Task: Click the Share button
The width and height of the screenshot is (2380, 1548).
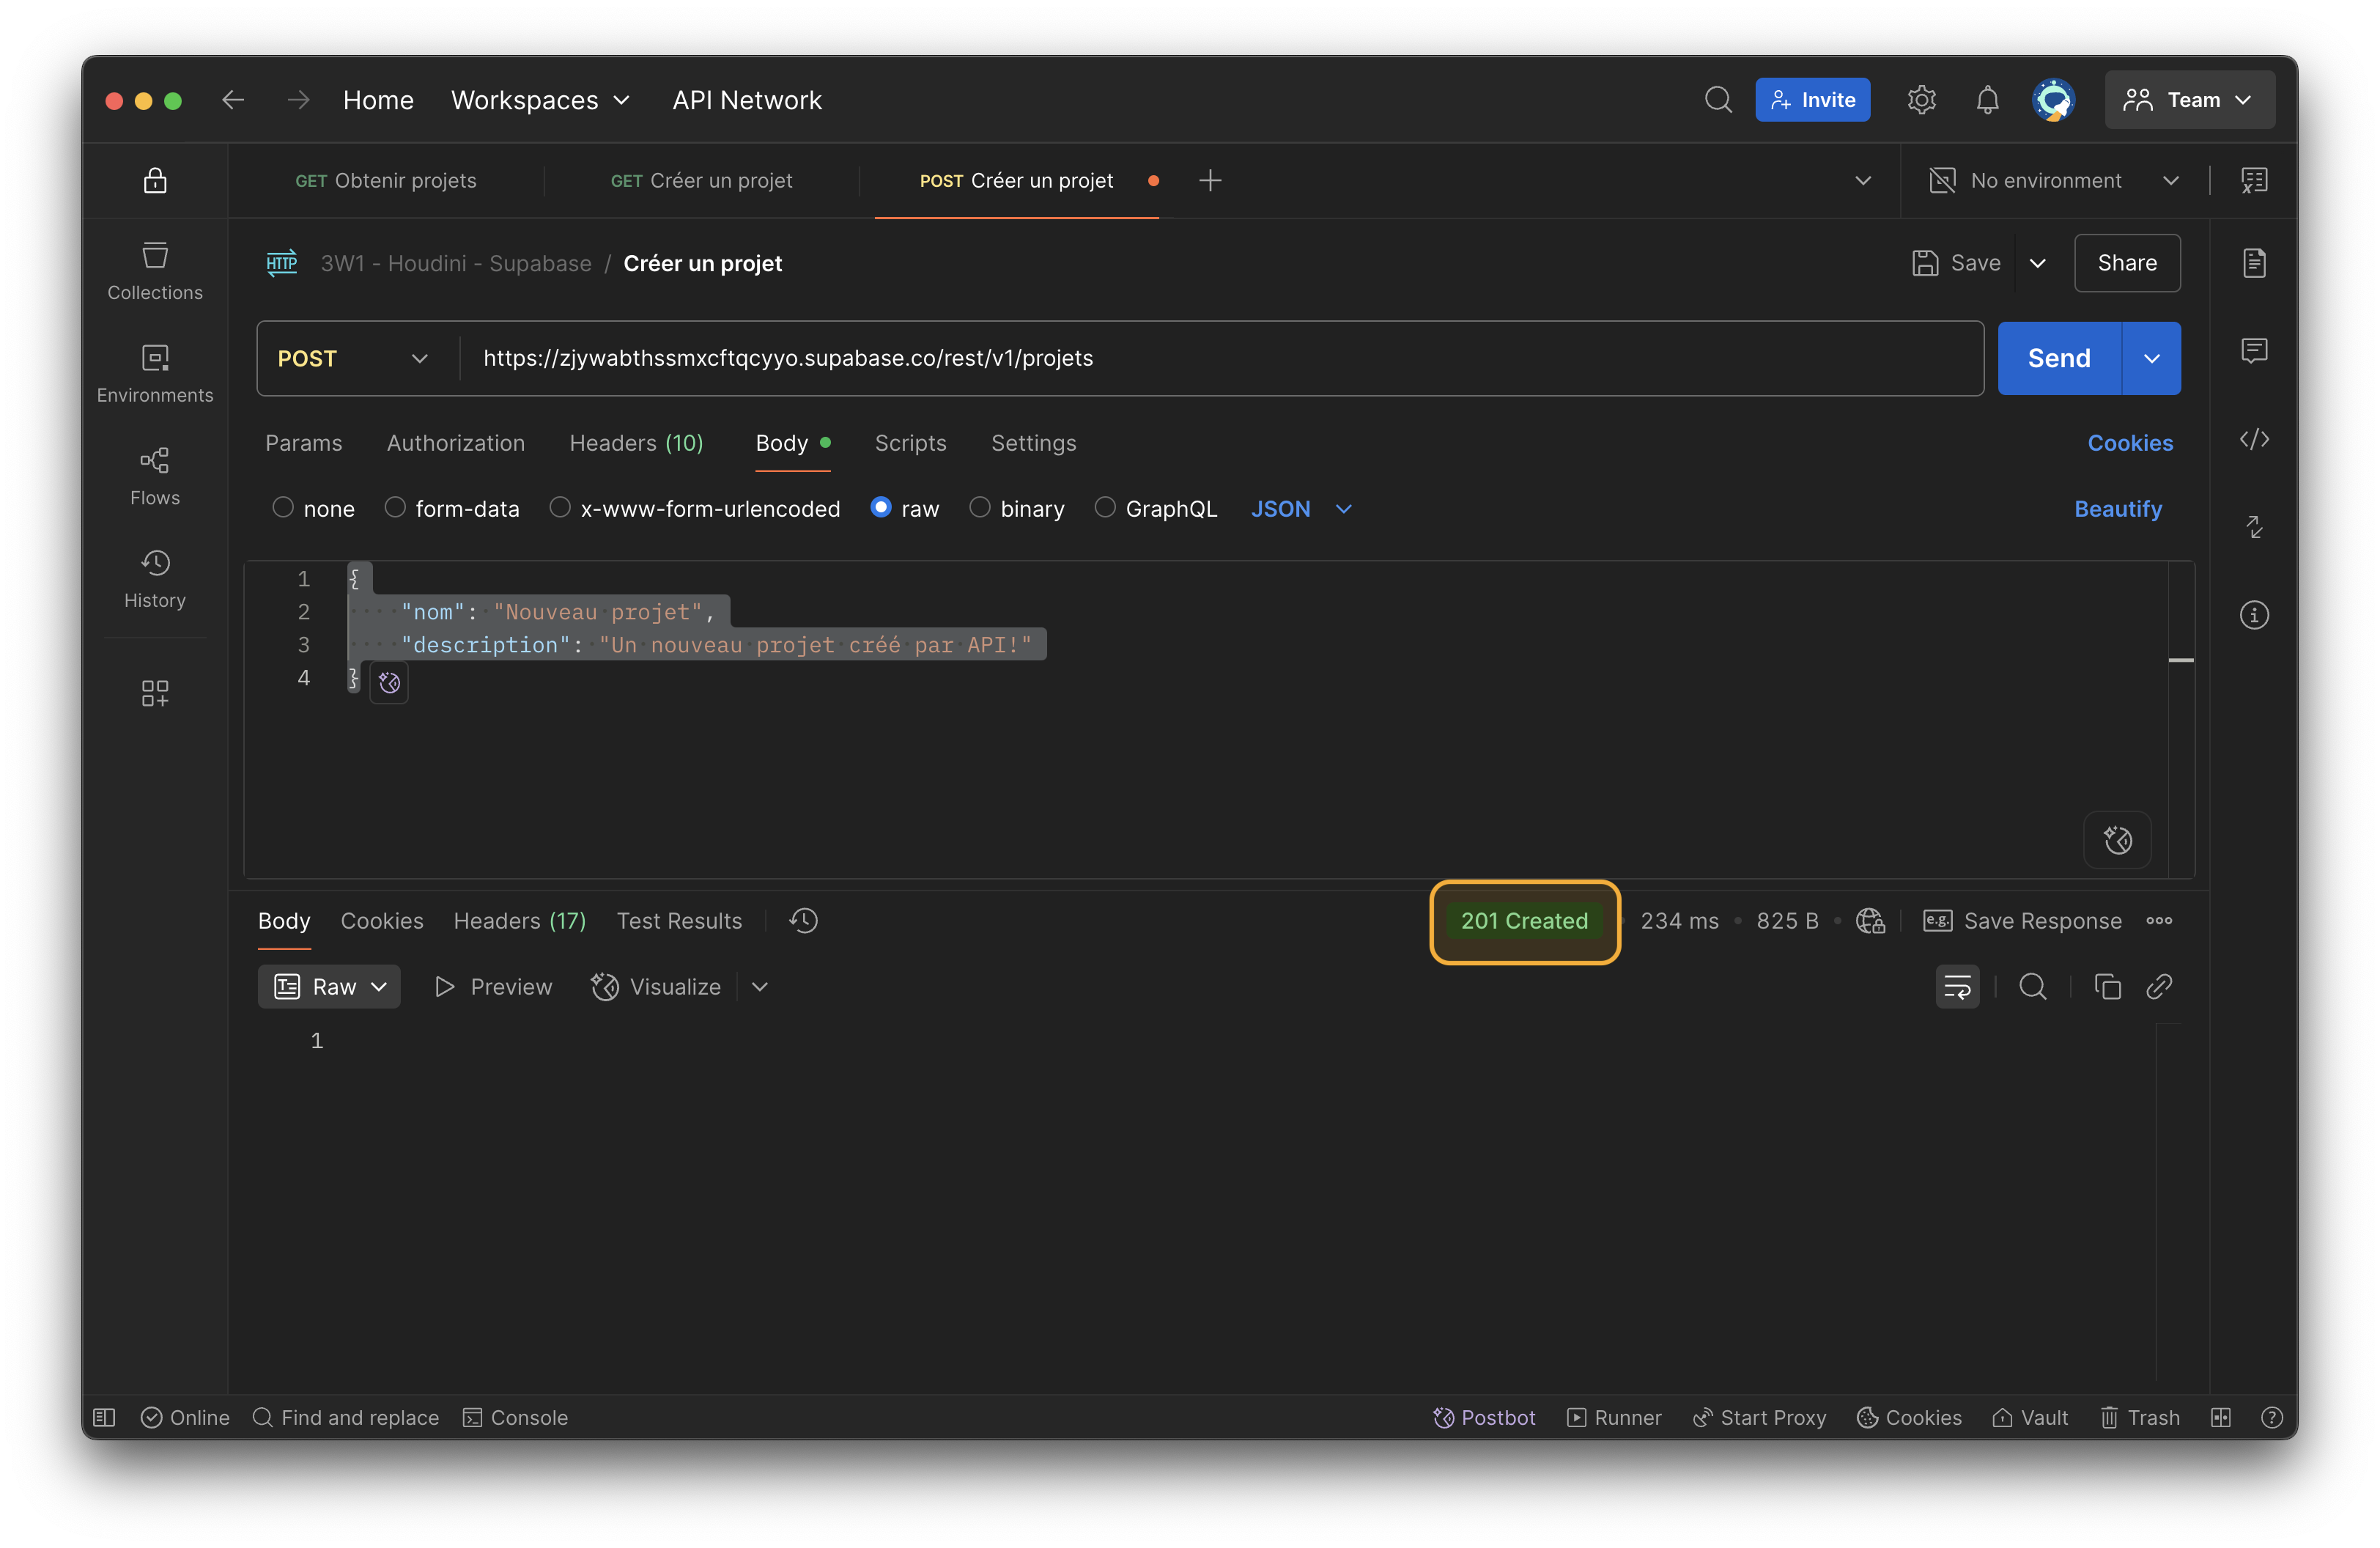Action: coord(2127,263)
